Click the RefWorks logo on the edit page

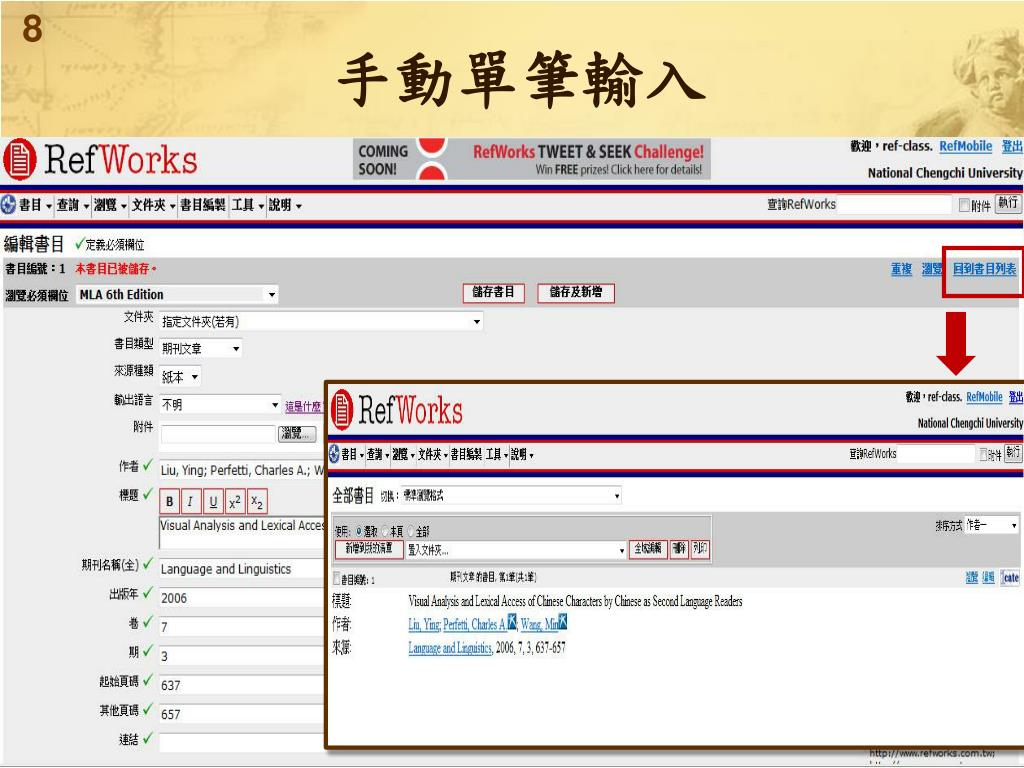pyautogui.click(x=100, y=160)
